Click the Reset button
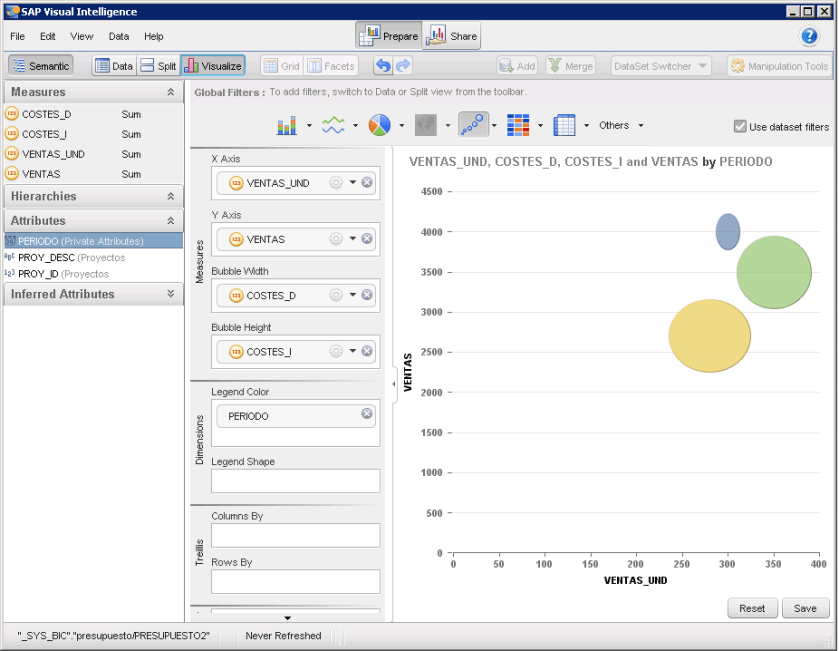 tap(752, 608)
